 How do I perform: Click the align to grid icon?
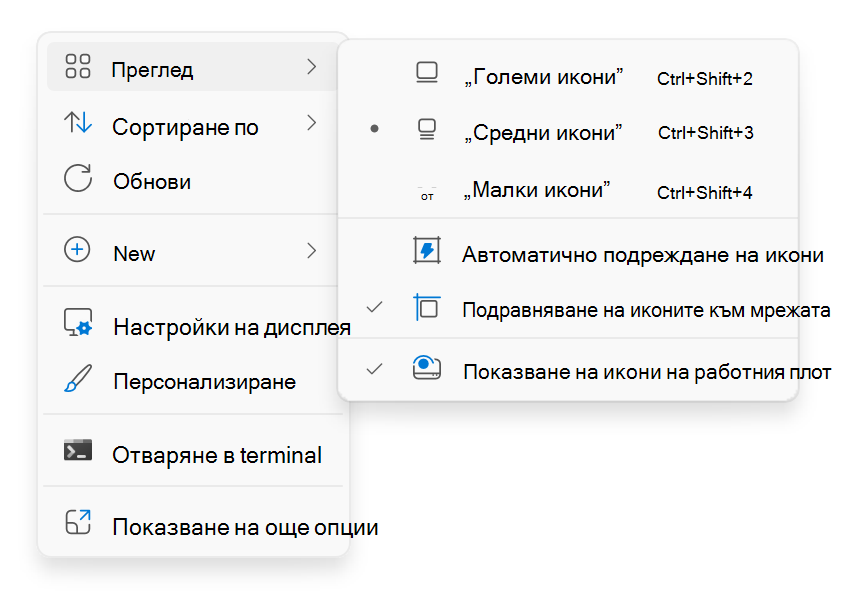tap(427, 307)
